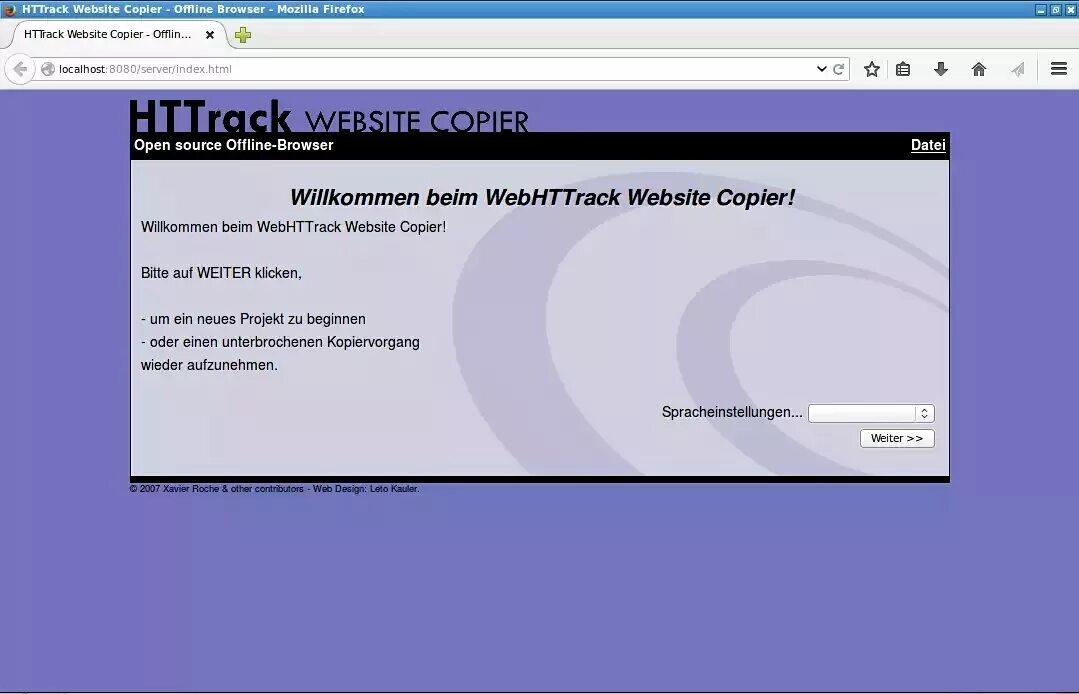
Task: Minimize the Firefox window
Action: pyautogui.click(x=1040, y=10)
